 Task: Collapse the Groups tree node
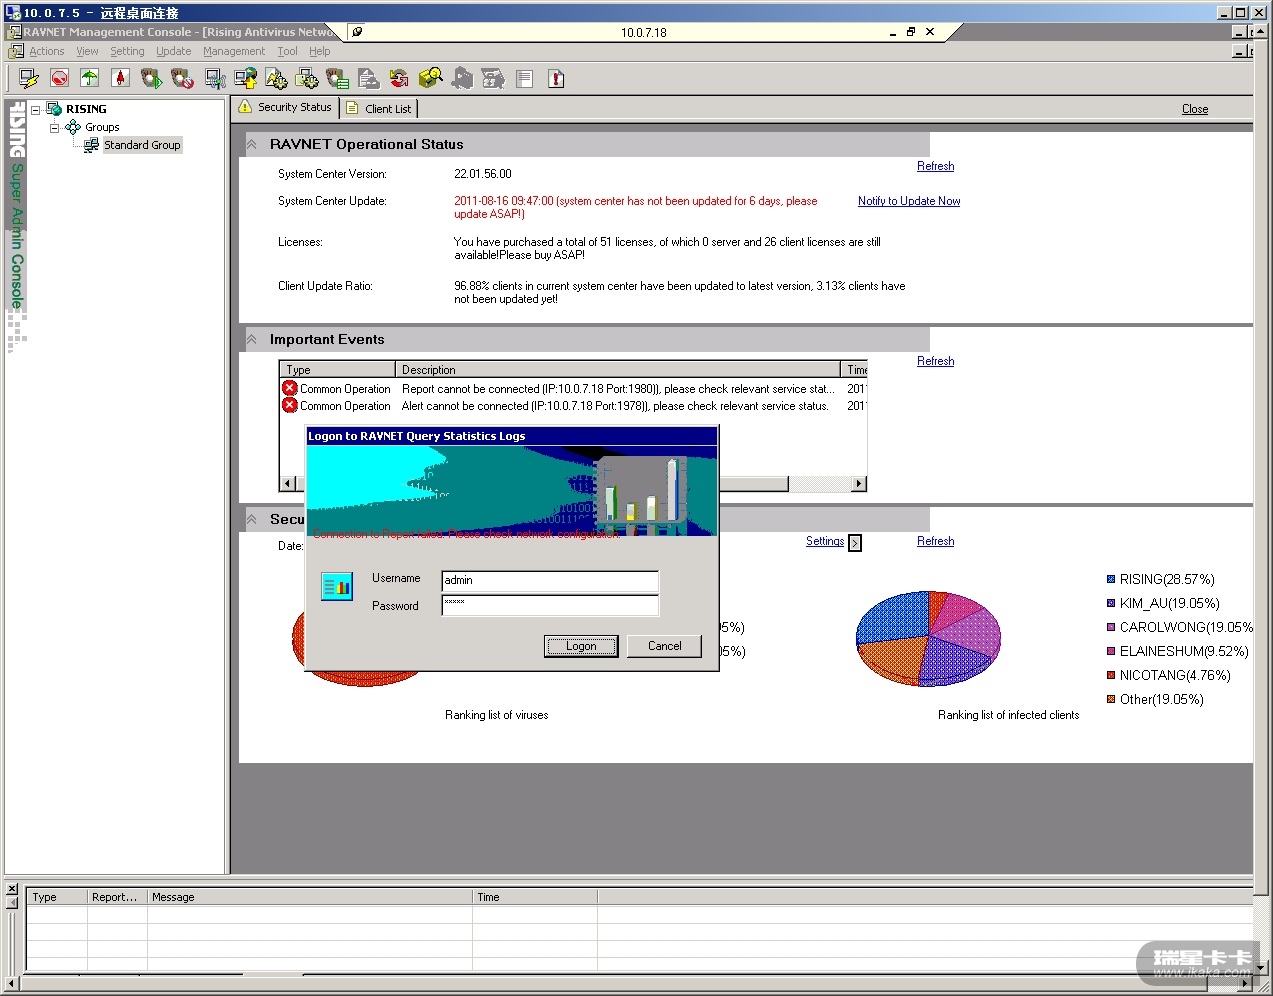coord(54,127)
